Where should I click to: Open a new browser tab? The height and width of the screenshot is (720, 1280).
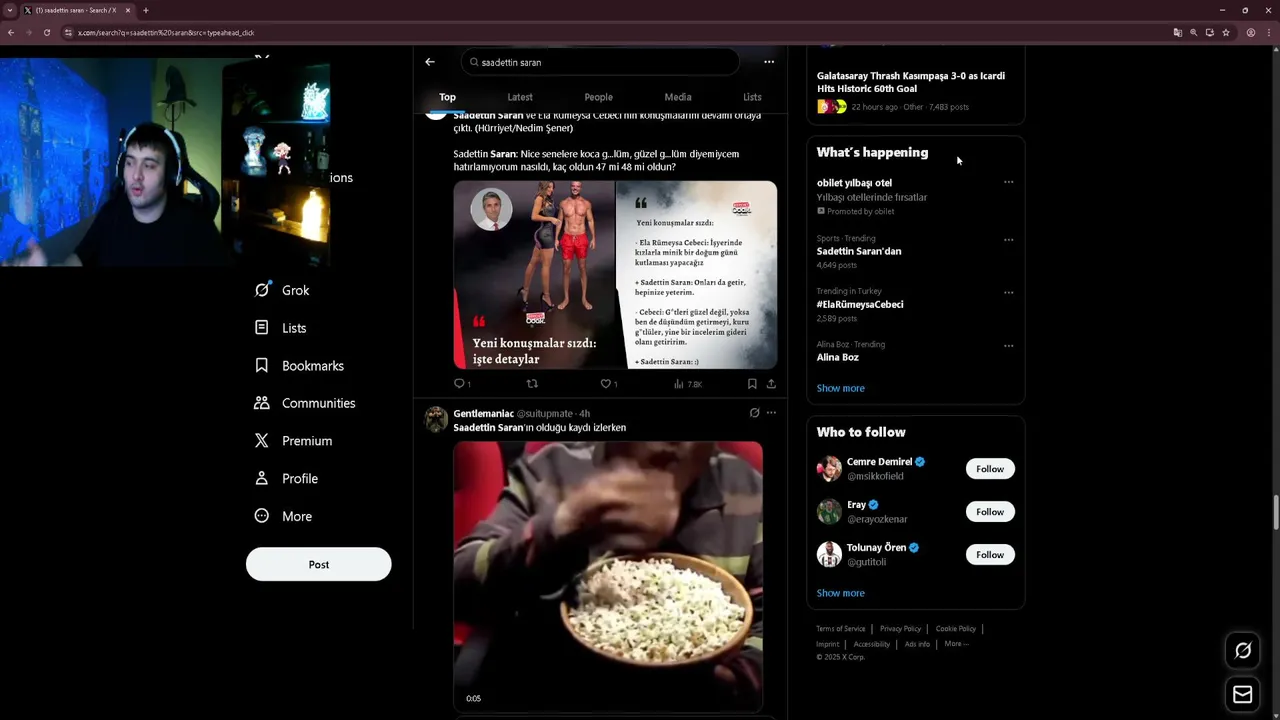[146, 10]
